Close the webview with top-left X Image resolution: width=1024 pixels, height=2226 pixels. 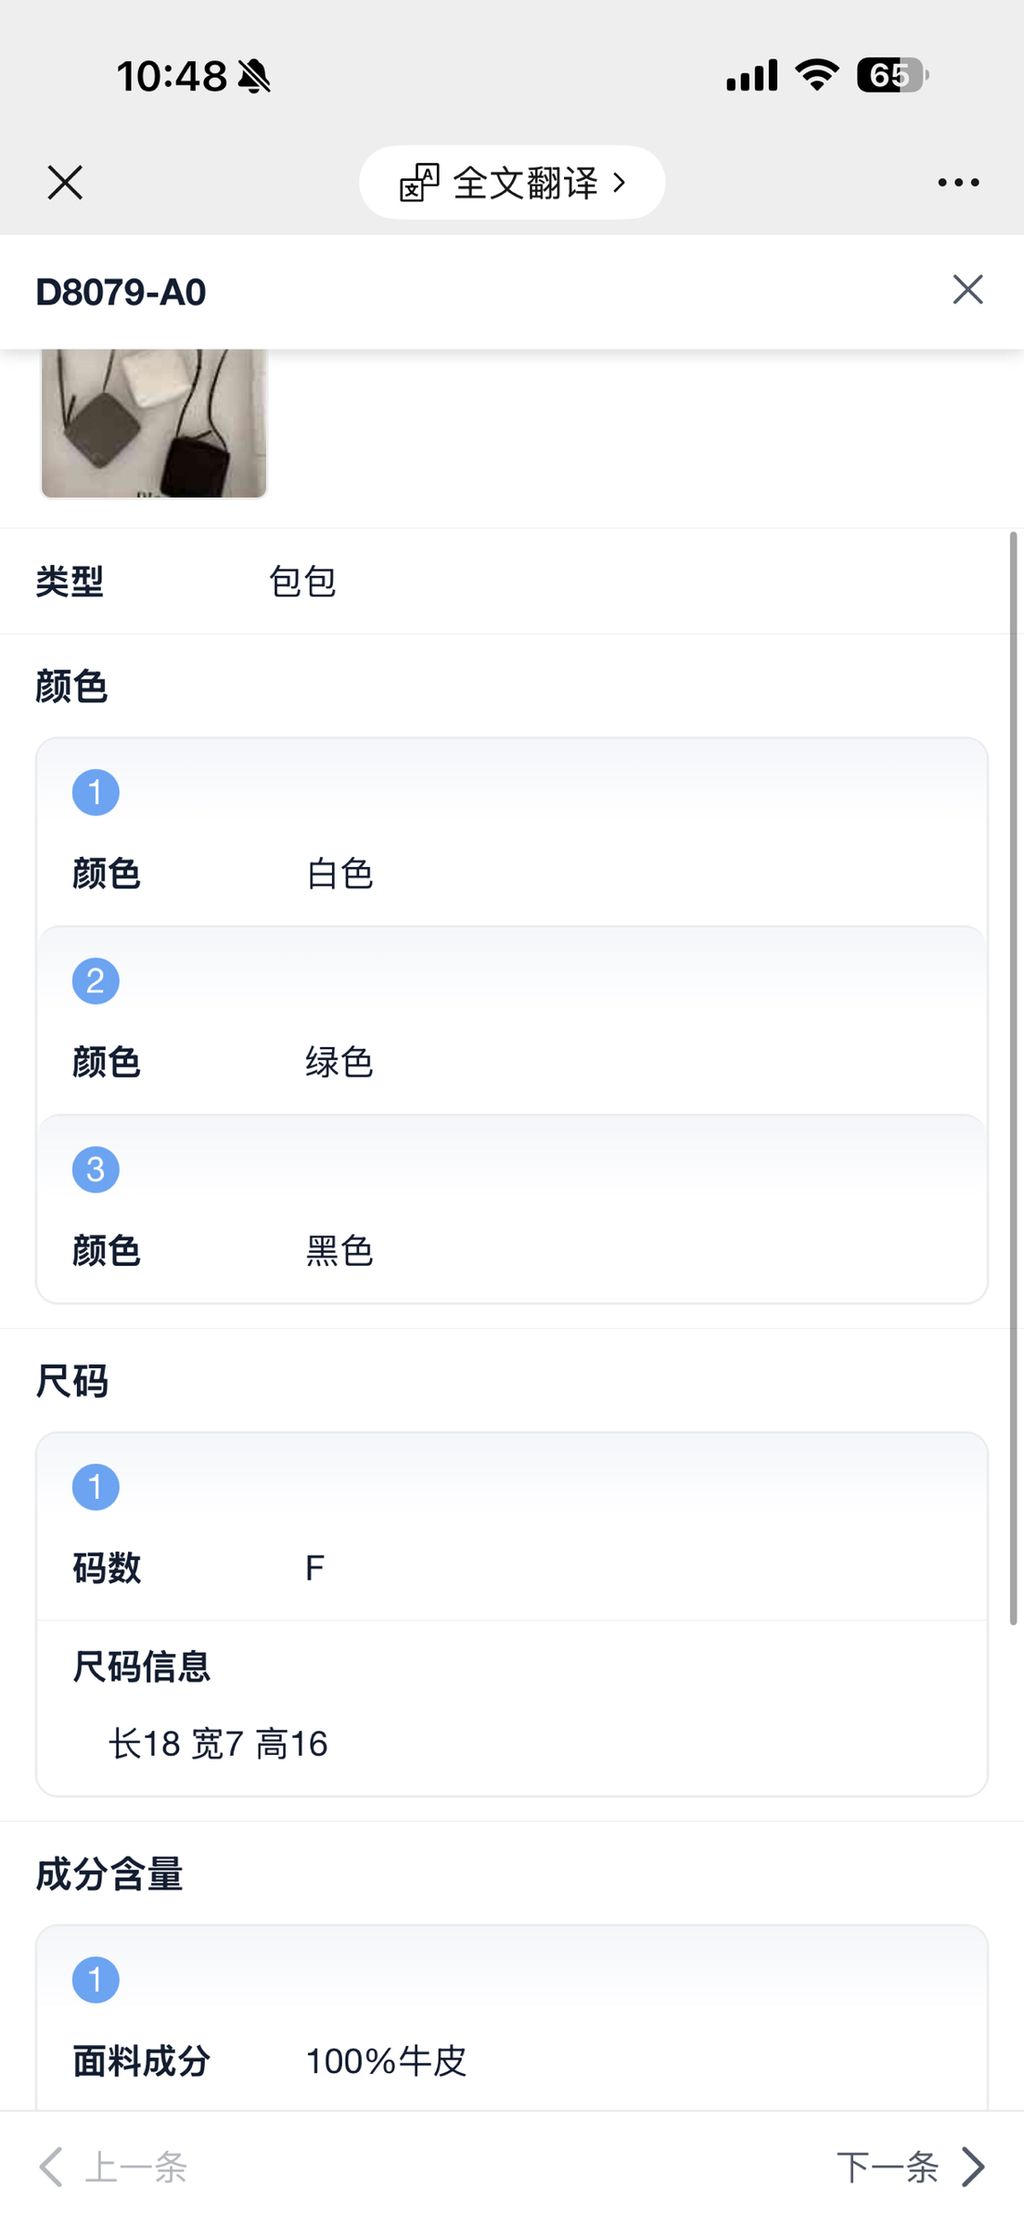click(65, 183)
